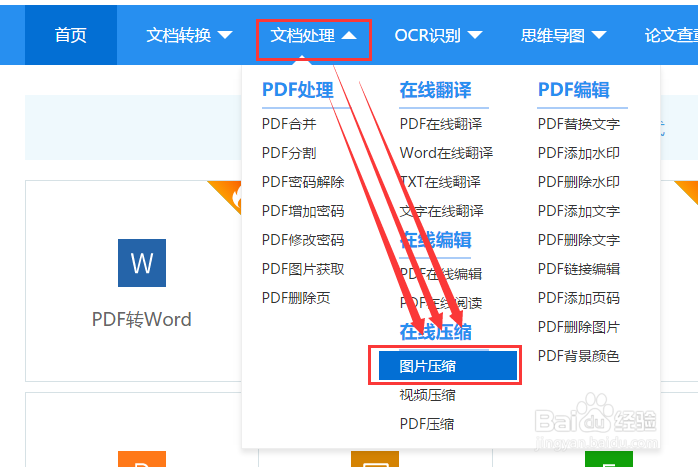Image resolution: width=698 pixels, height=467 pixels.
Task: Open PDF在线翻译 tool
Action: click(x=441, y=124)
